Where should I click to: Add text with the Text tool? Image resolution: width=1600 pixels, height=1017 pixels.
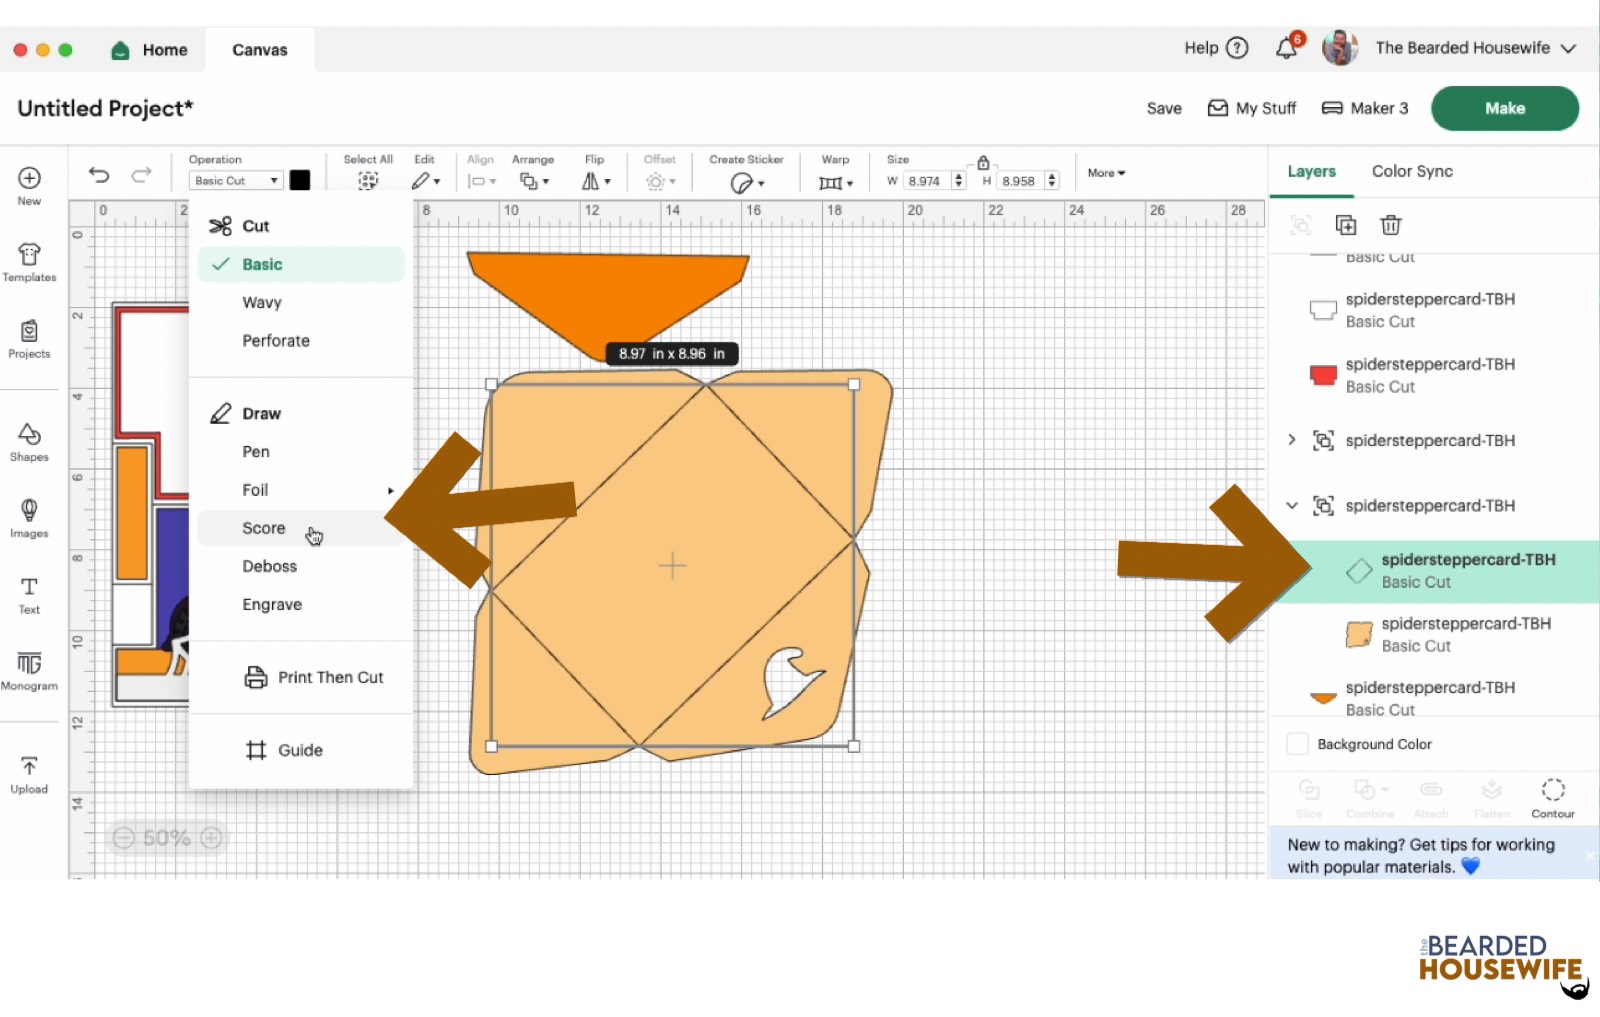[29, 594]
